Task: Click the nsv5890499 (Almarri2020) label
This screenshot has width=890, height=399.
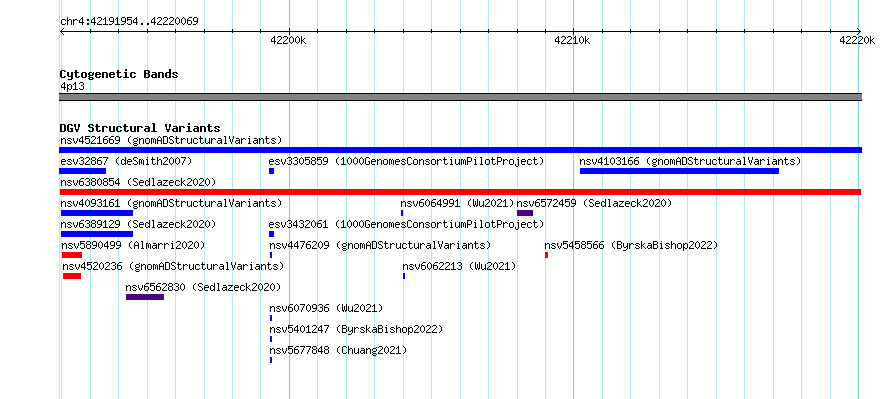Action: point(133,245)
